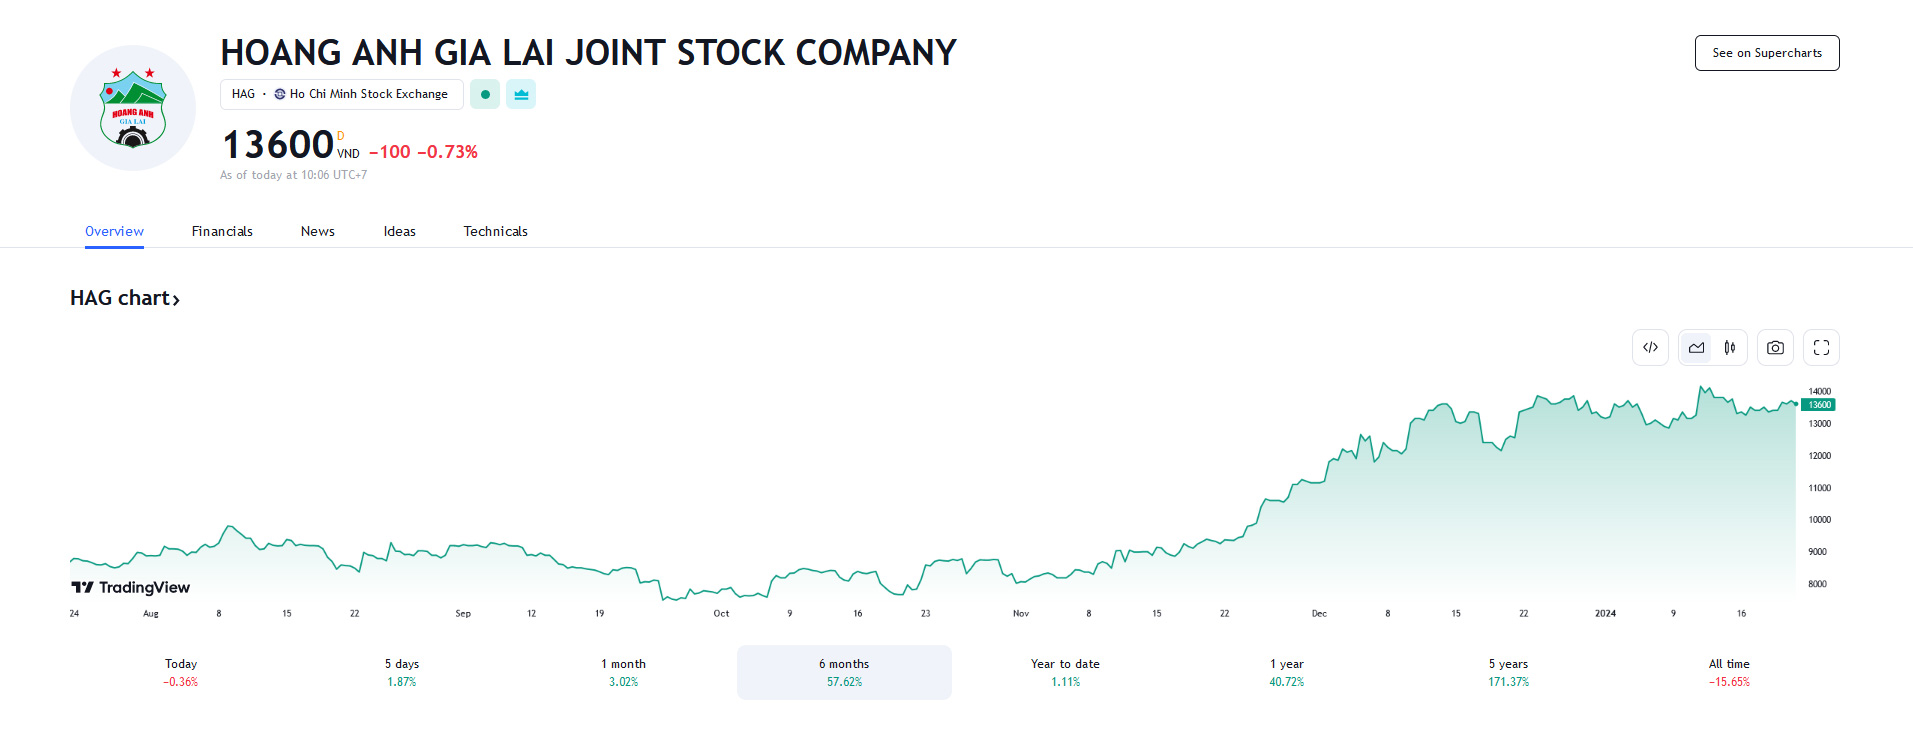This screenshot has width=1913, height=754.
Task: Click the green market open status icon
Action: coord(485,94)
